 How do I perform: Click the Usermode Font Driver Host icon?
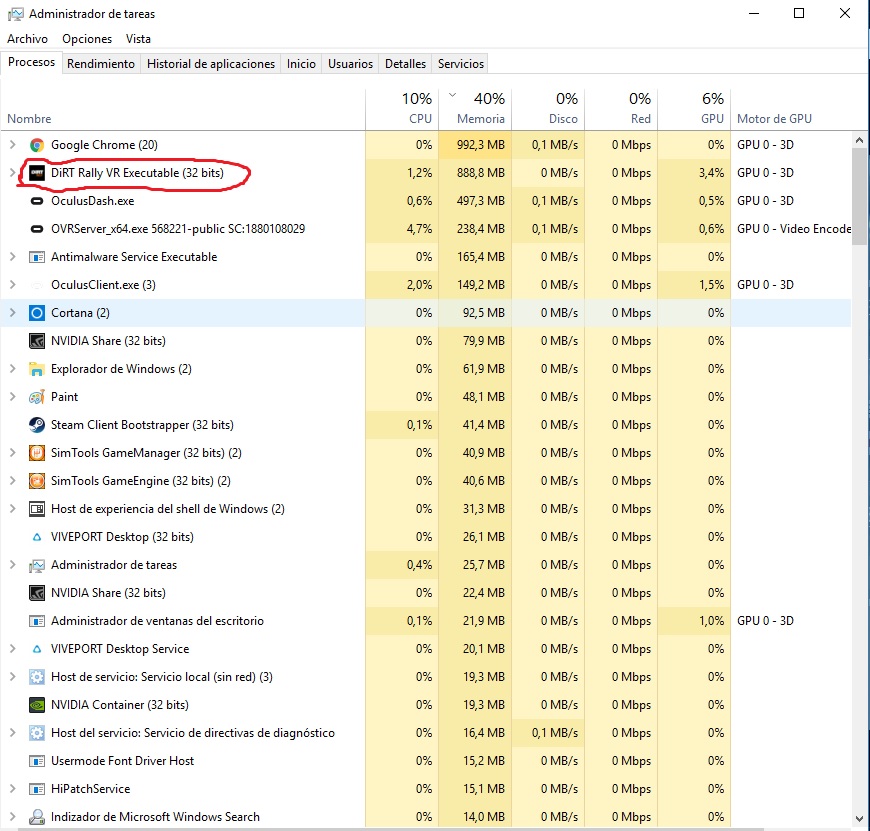pos(37,761)
